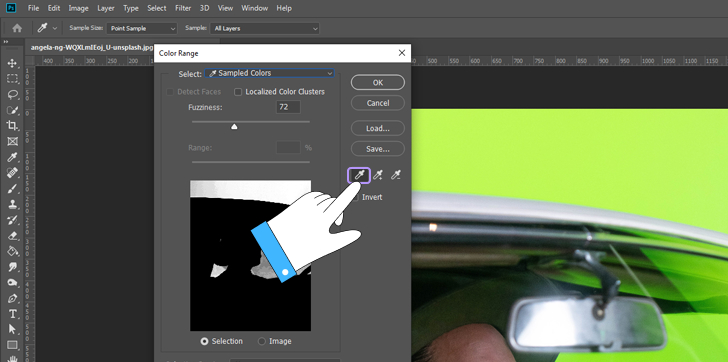Click Cancel in Color Range dialog
728x362 pixels.
coord(378,103)
